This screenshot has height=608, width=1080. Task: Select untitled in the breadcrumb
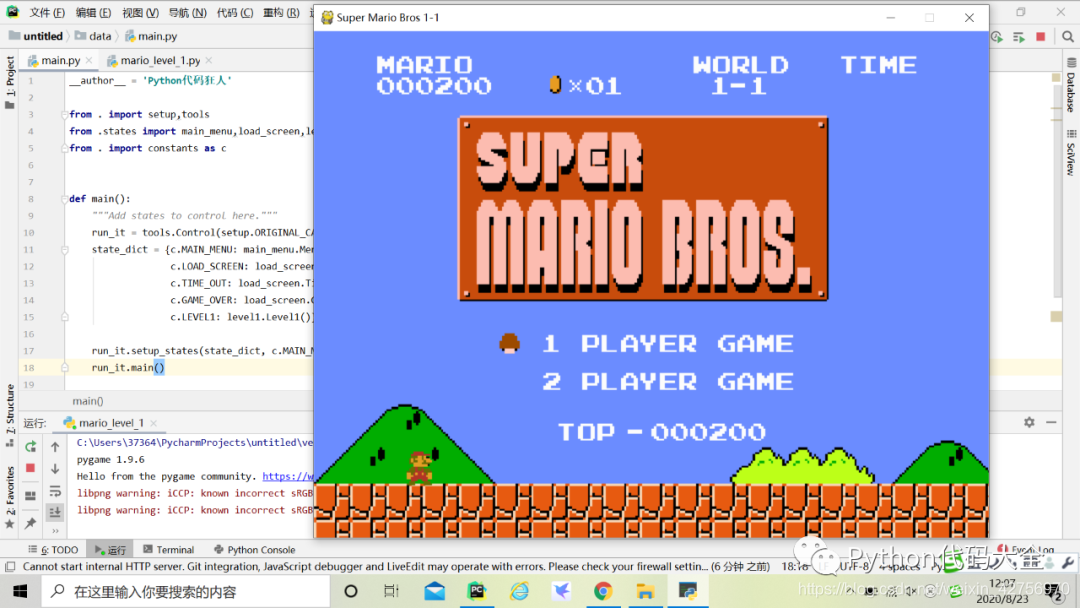pos(36,36)
